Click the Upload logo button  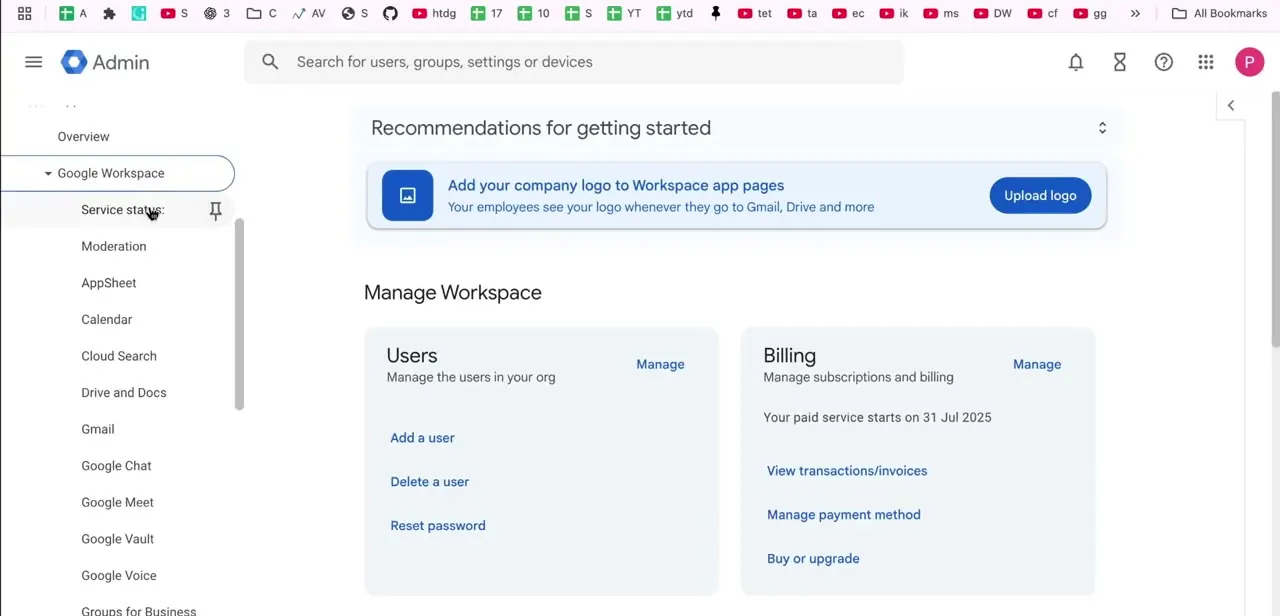[x=1040, y=195]
